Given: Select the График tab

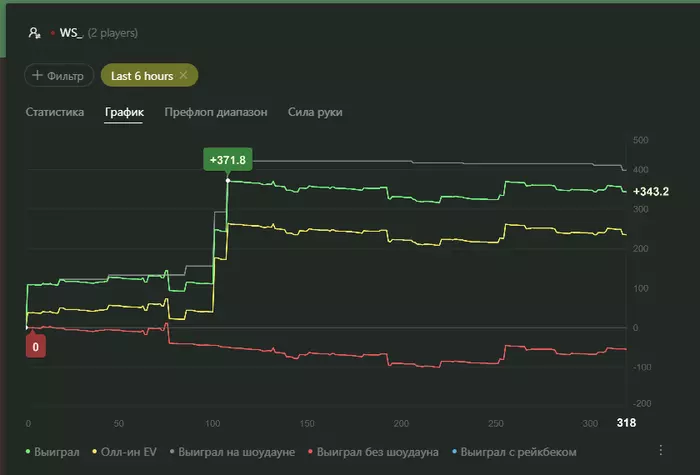Looking at the screenshot, I should pyautogui.click(x=124, y=112).
